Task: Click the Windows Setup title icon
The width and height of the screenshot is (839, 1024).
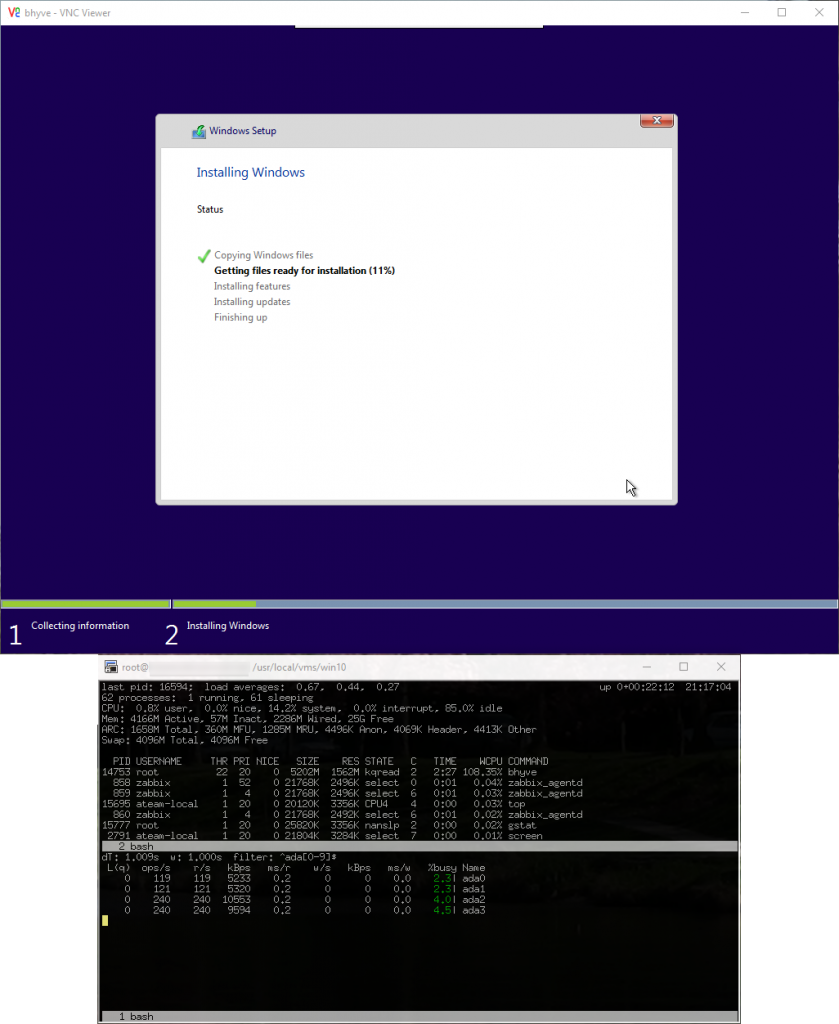Action: pos(198,131)
